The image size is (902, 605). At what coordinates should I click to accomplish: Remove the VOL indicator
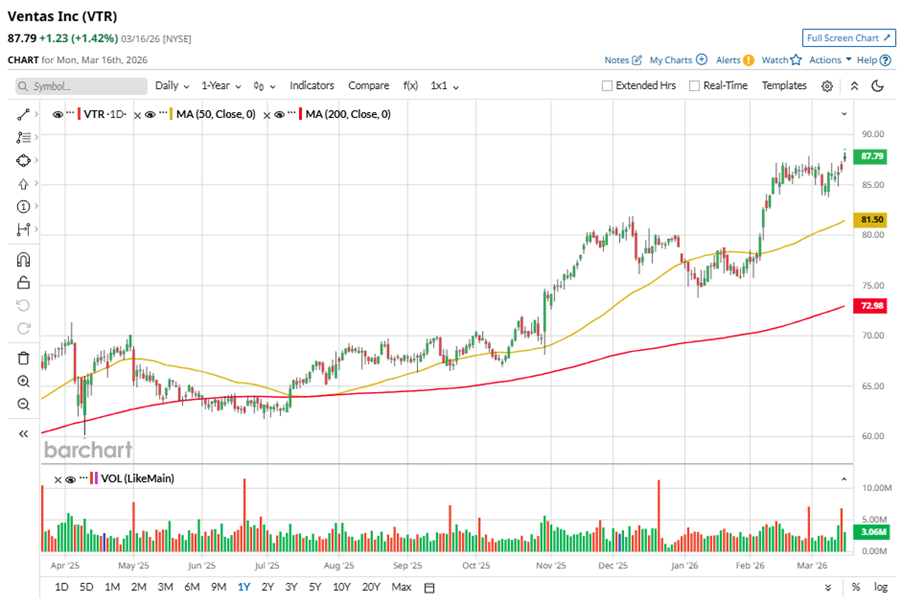[58, 479]
